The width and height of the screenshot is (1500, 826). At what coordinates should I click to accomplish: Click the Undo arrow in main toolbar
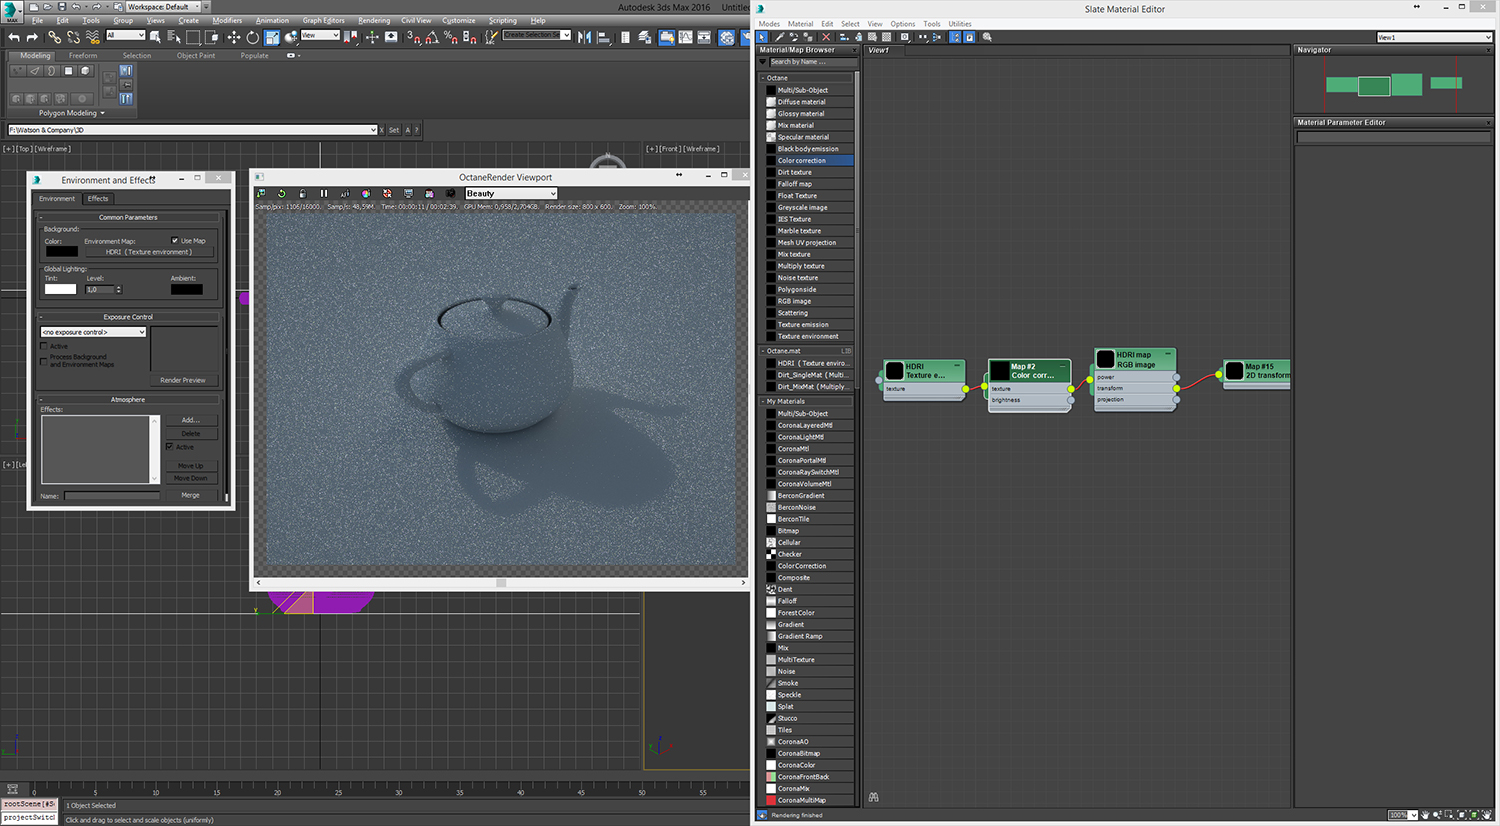pyautogui.click(x=14, y=37)
